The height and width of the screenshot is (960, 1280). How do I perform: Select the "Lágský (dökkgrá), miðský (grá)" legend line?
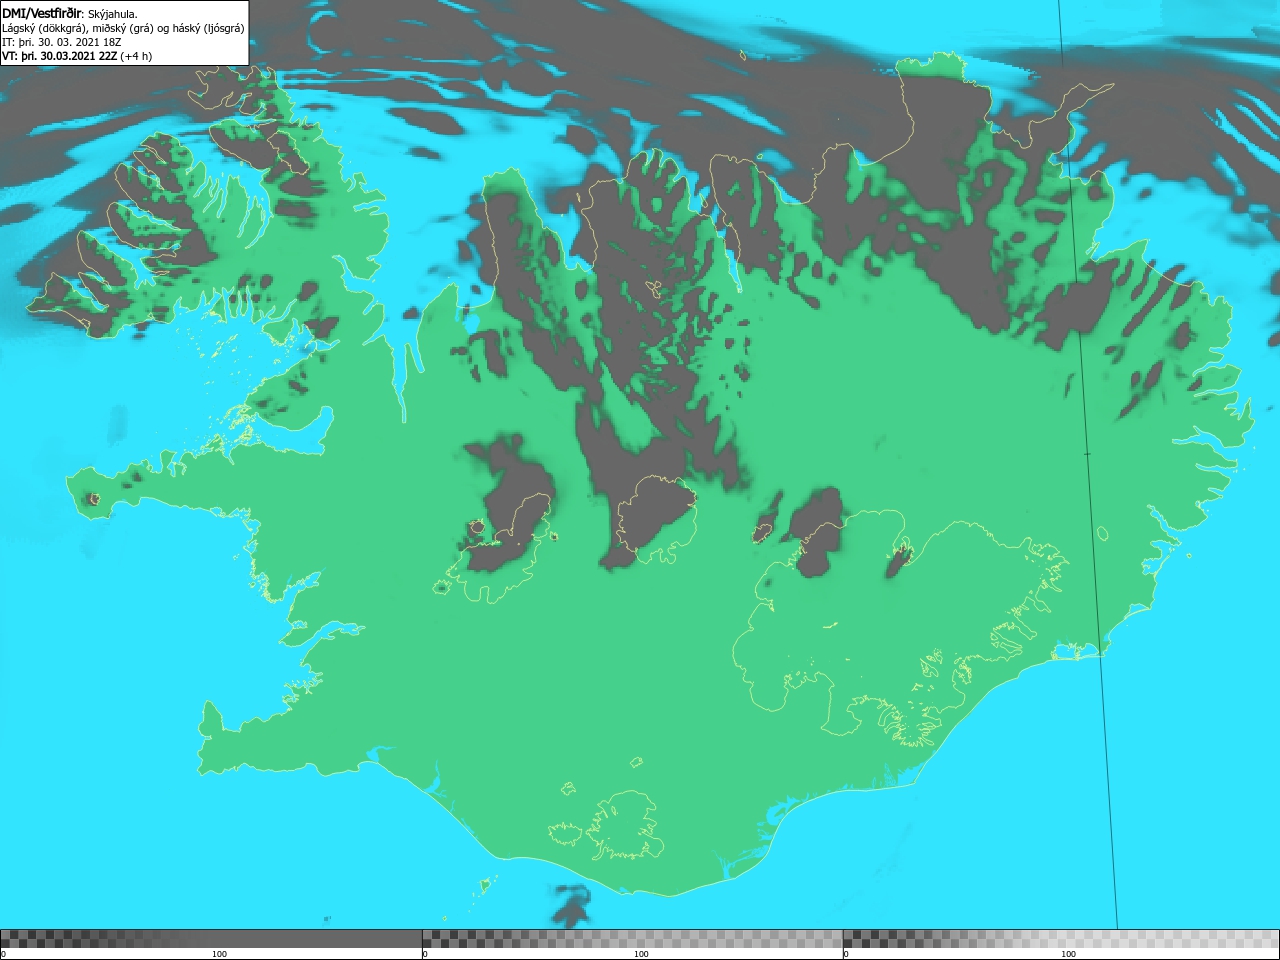pyautogui.click(x=123, y=28)
